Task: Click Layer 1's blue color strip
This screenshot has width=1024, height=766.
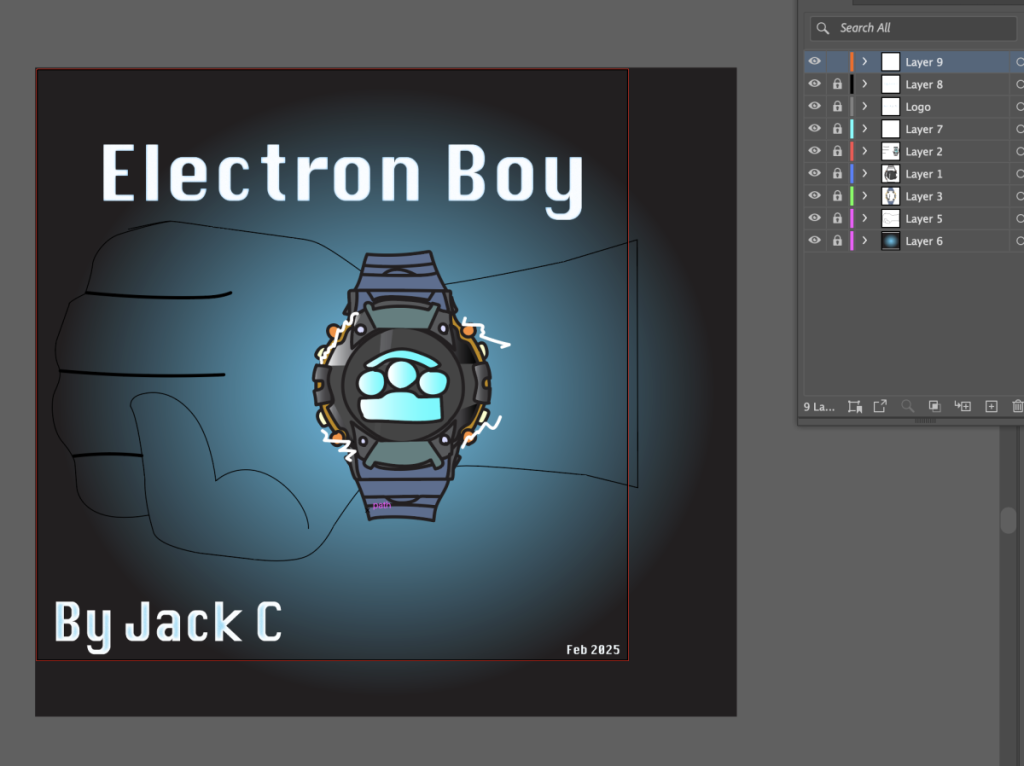Action: tap(852, 174)
